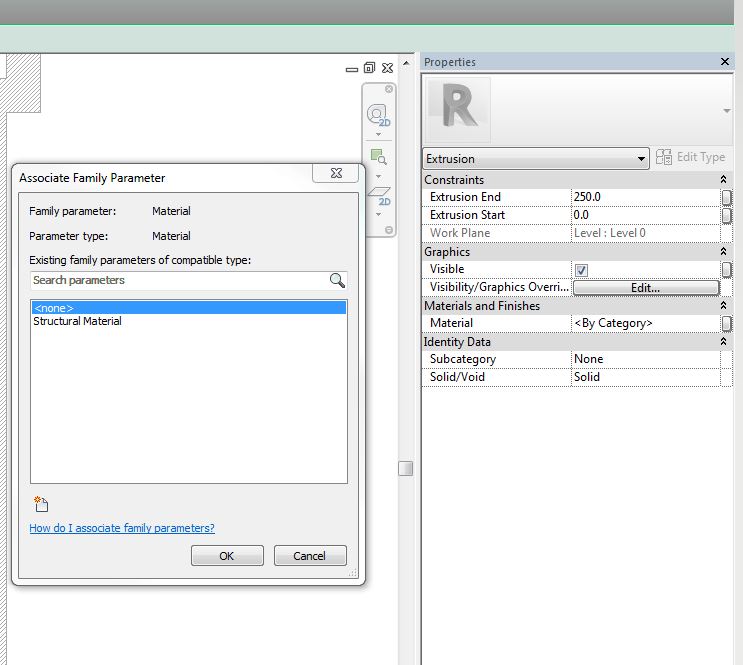
Task: Click the 2D view plane icon on the navigation bar
Action: [x=379, y=196]
